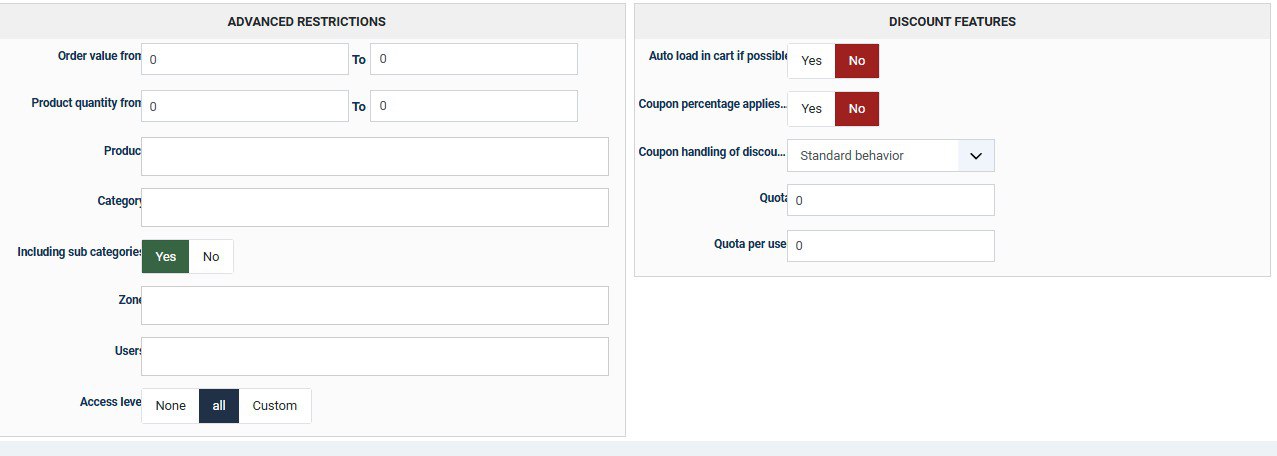Choose 'all' Access level option

219,406
